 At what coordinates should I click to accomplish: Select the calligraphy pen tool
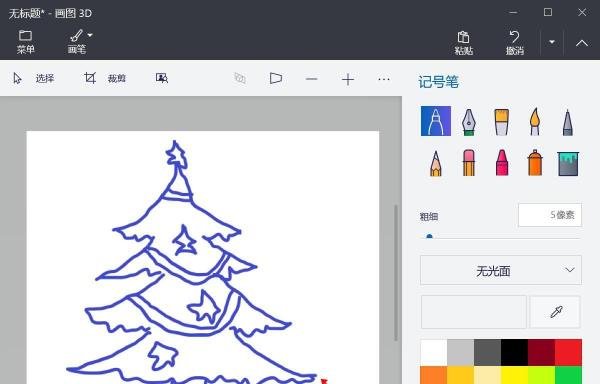click(x=469, y=122)
